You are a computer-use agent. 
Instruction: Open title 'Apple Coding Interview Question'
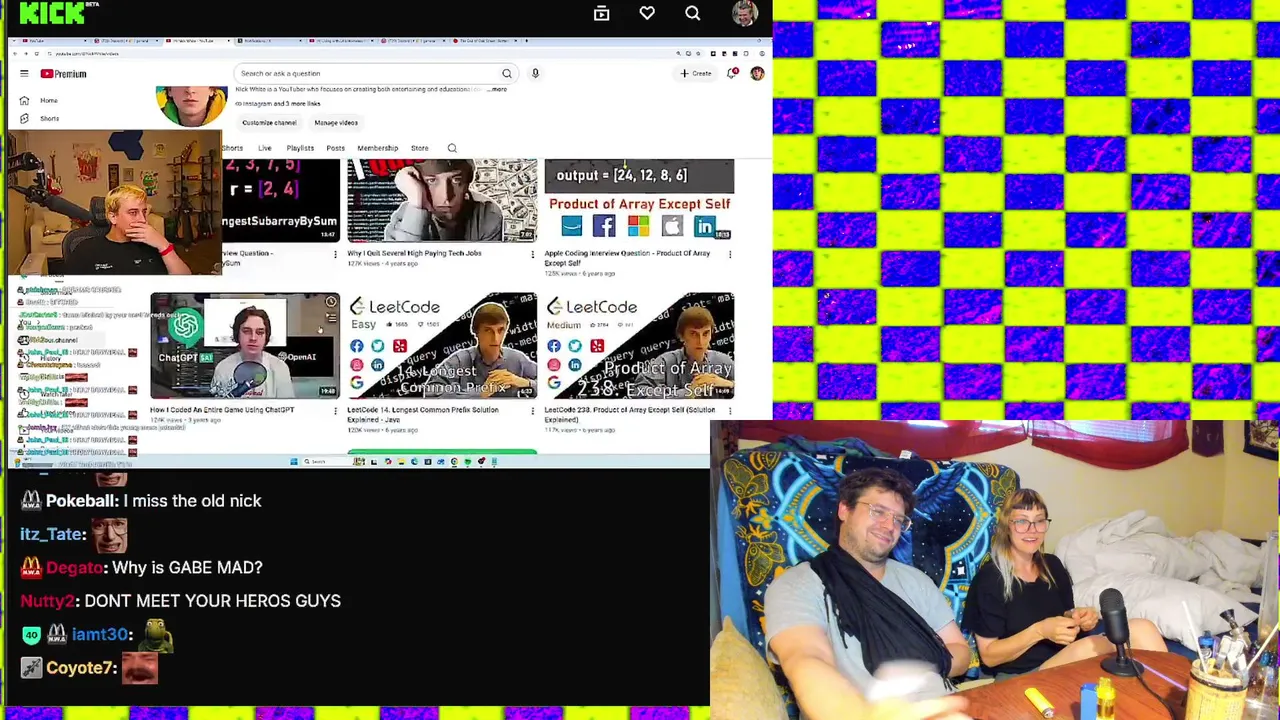click(x=627, y=258)
